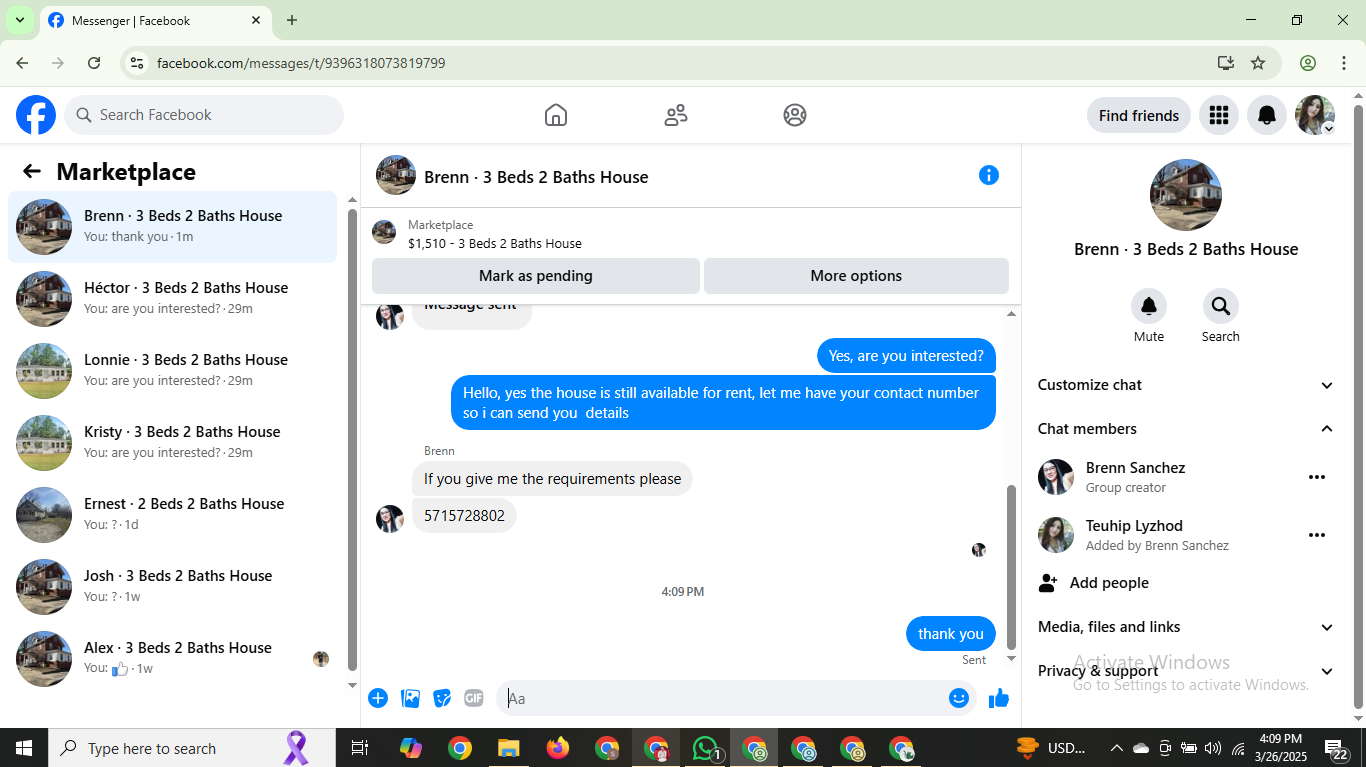Open Josh's 3 Beds 2 Baths conversation
This screenshot has width=1366, height=767.
172,587
